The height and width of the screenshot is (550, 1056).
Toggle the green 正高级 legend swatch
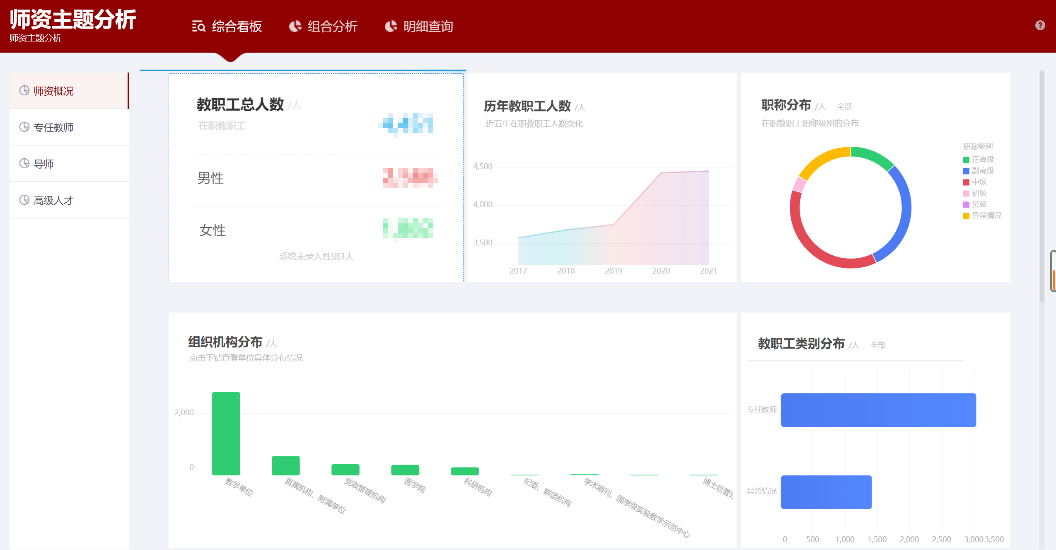[966, 160]
